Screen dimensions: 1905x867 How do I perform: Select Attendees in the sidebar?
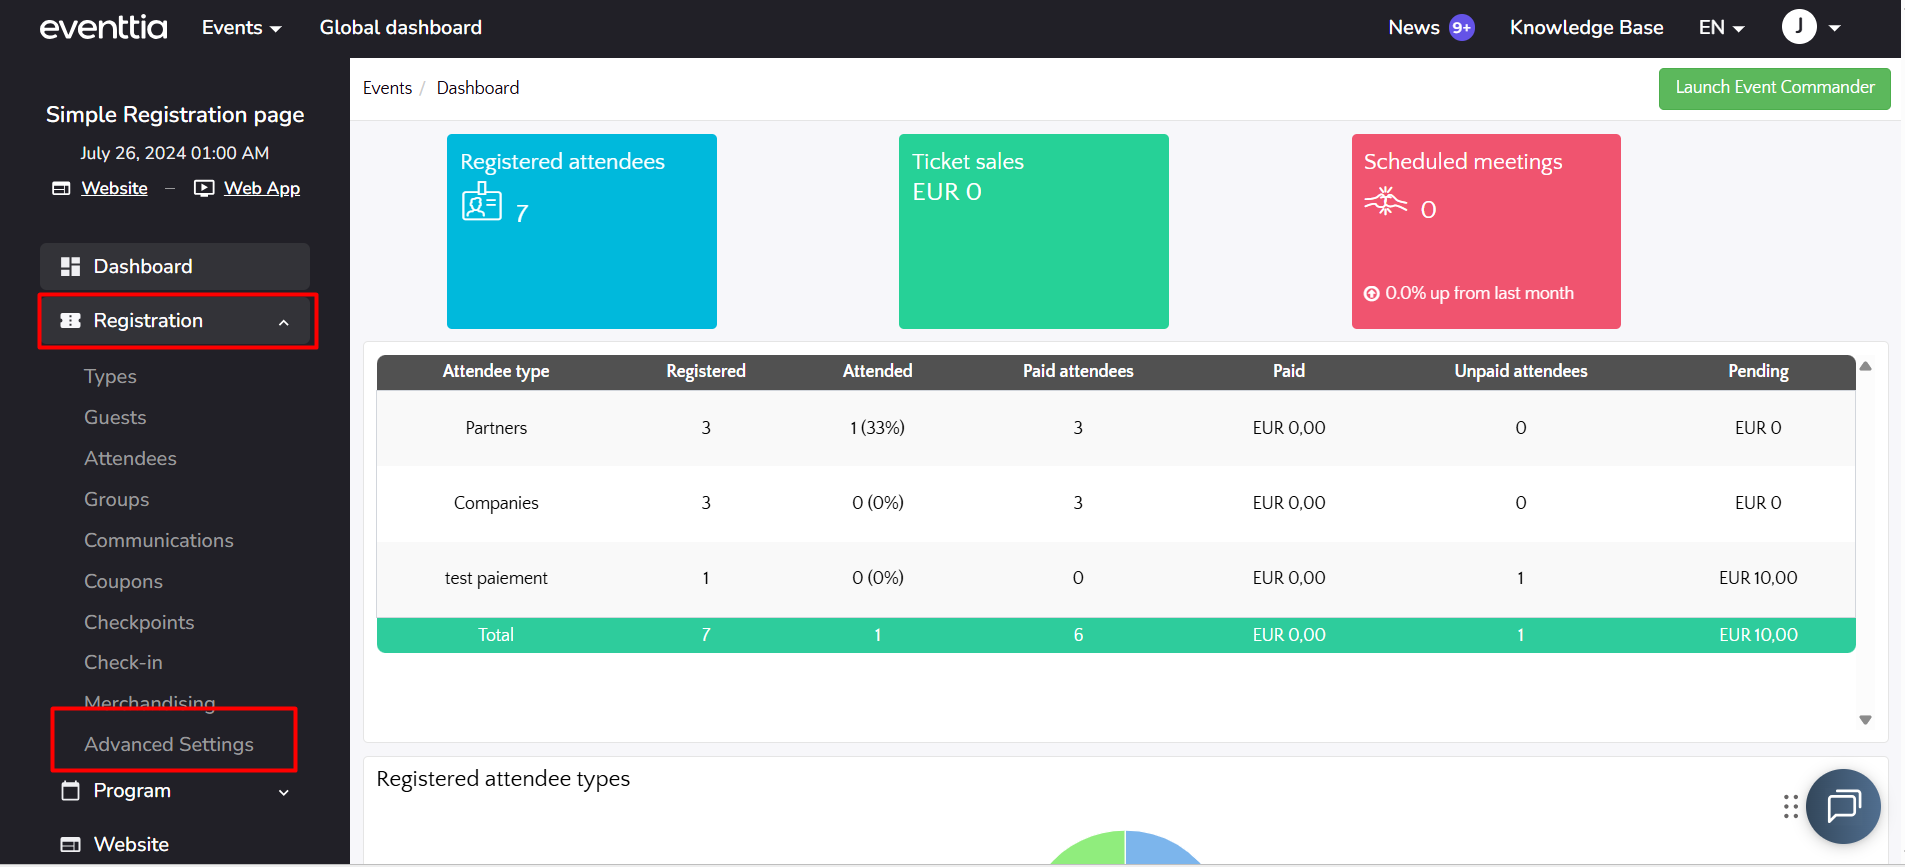click(130, 458)
